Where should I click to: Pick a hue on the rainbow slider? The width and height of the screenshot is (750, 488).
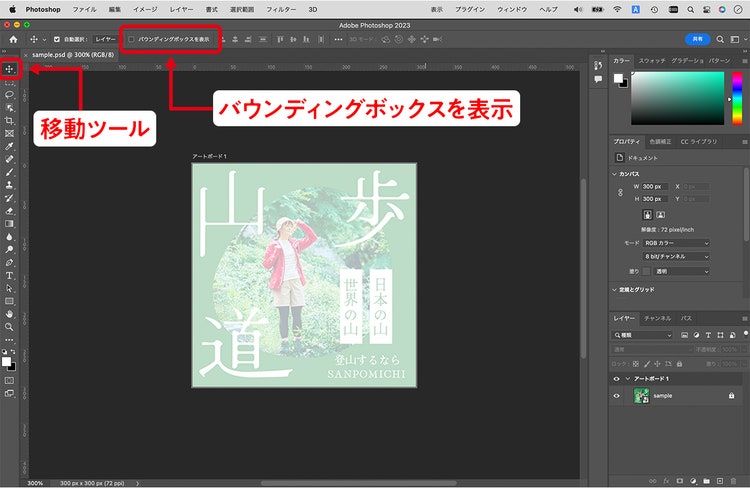tap(737, 98)
